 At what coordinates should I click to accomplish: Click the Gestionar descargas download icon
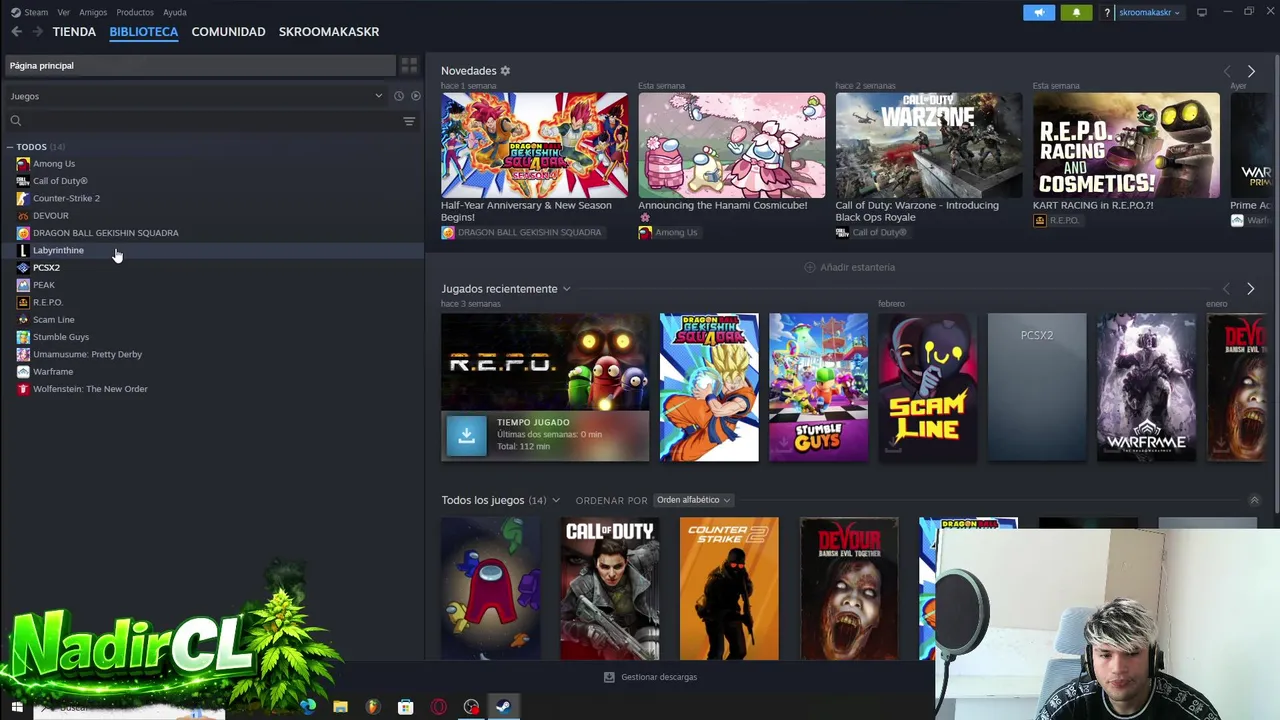(609, 677)
